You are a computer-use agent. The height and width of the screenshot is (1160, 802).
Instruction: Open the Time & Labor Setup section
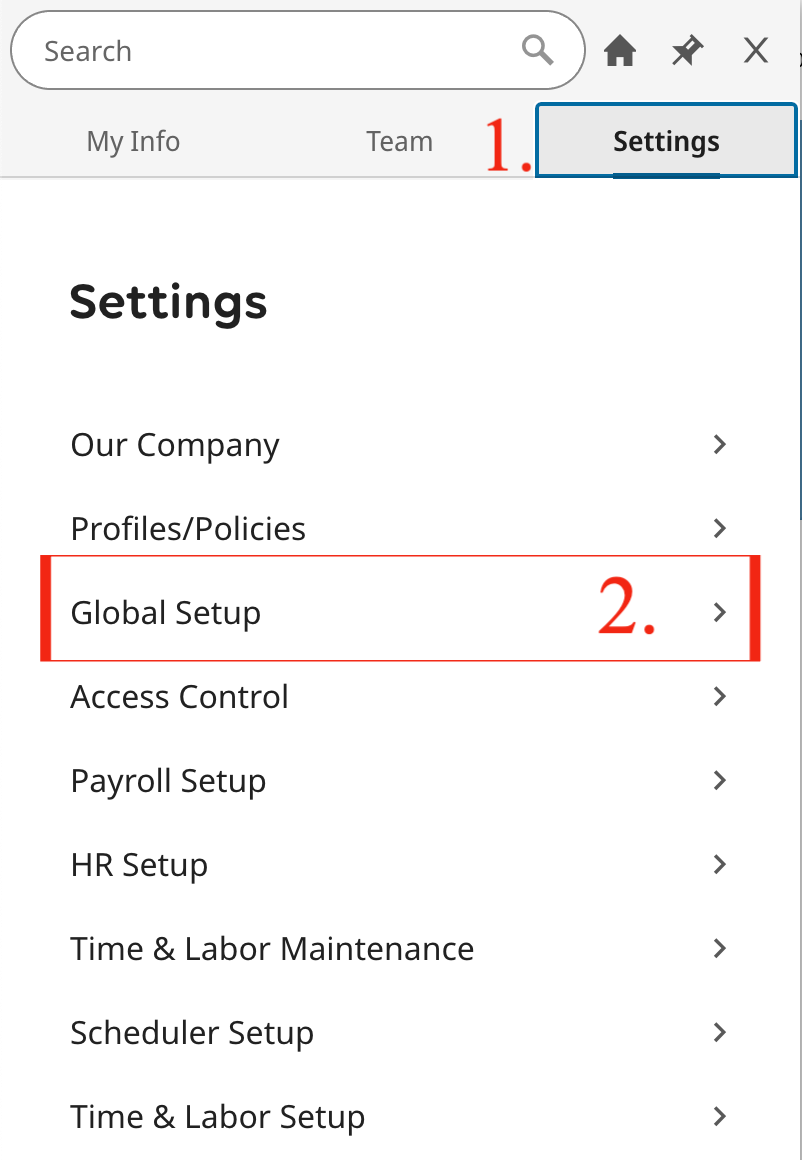point(217,1116)
